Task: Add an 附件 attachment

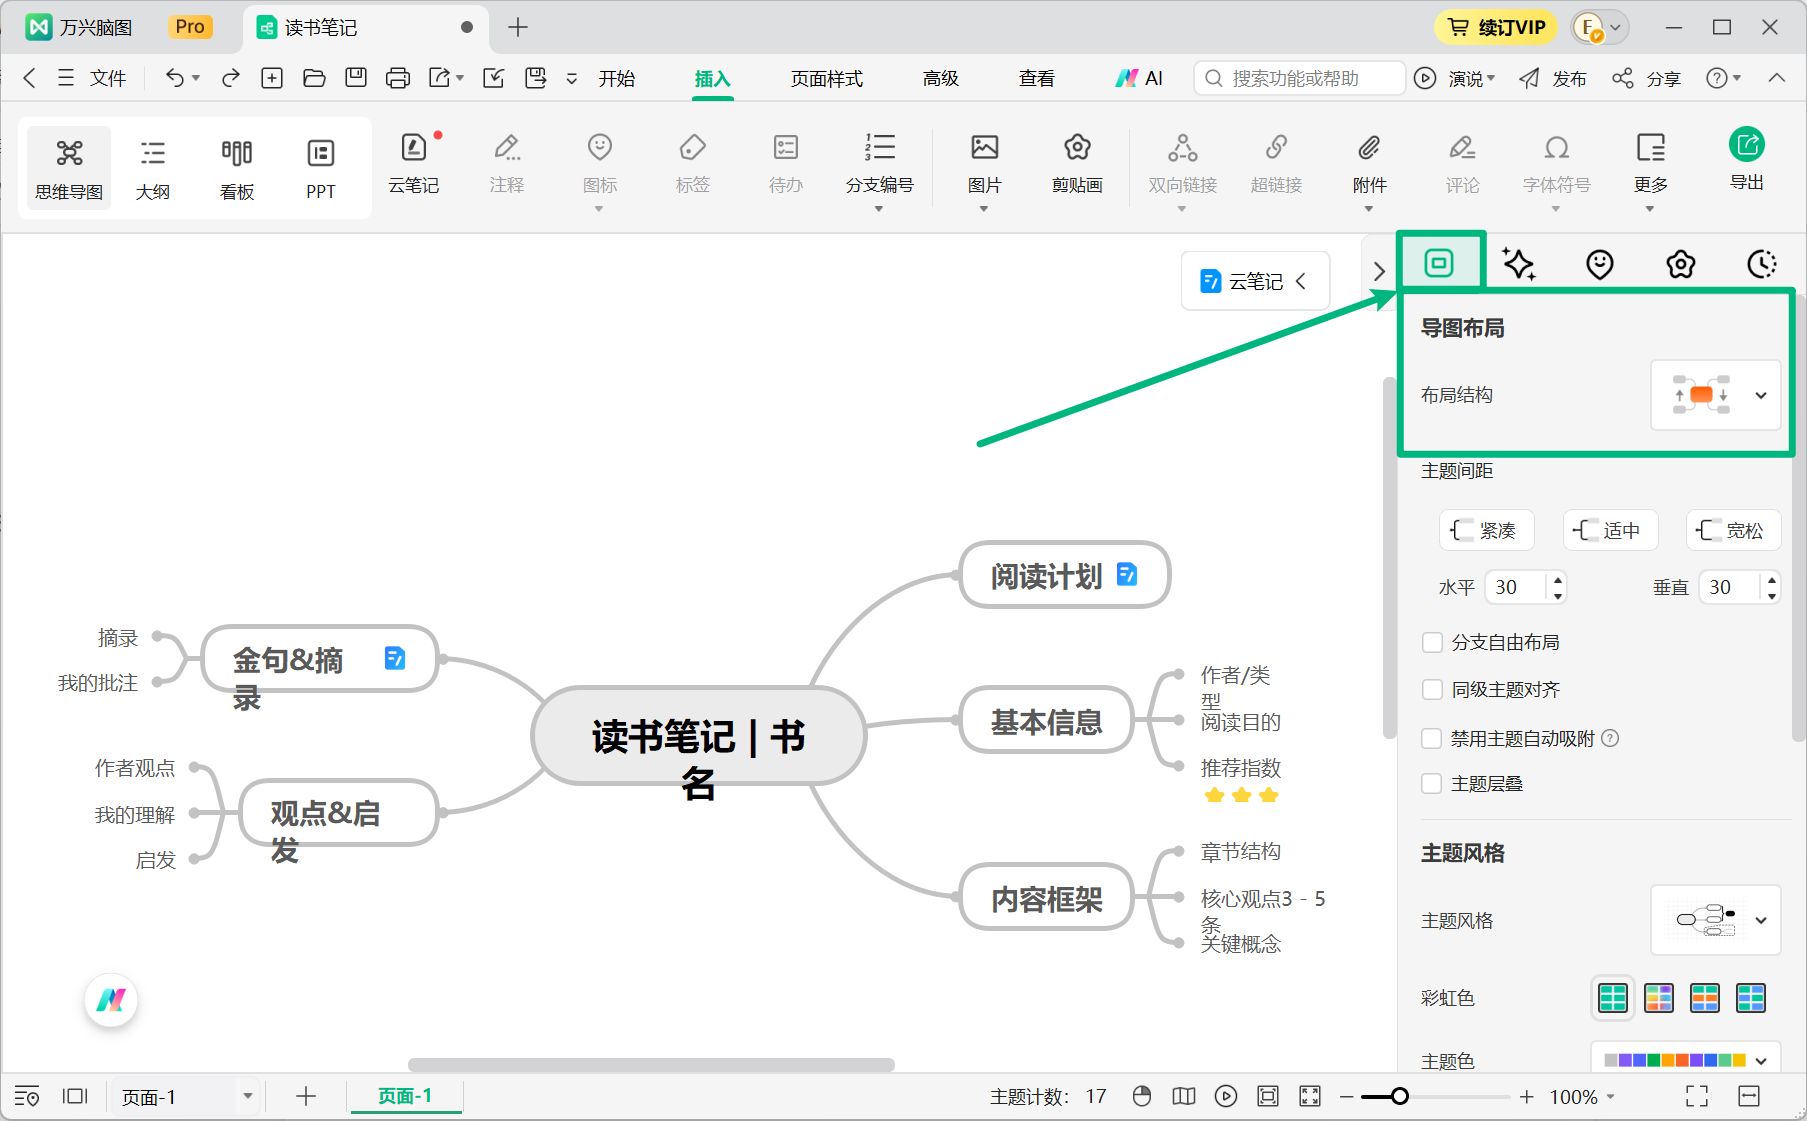Action: tap(1369, 164)
